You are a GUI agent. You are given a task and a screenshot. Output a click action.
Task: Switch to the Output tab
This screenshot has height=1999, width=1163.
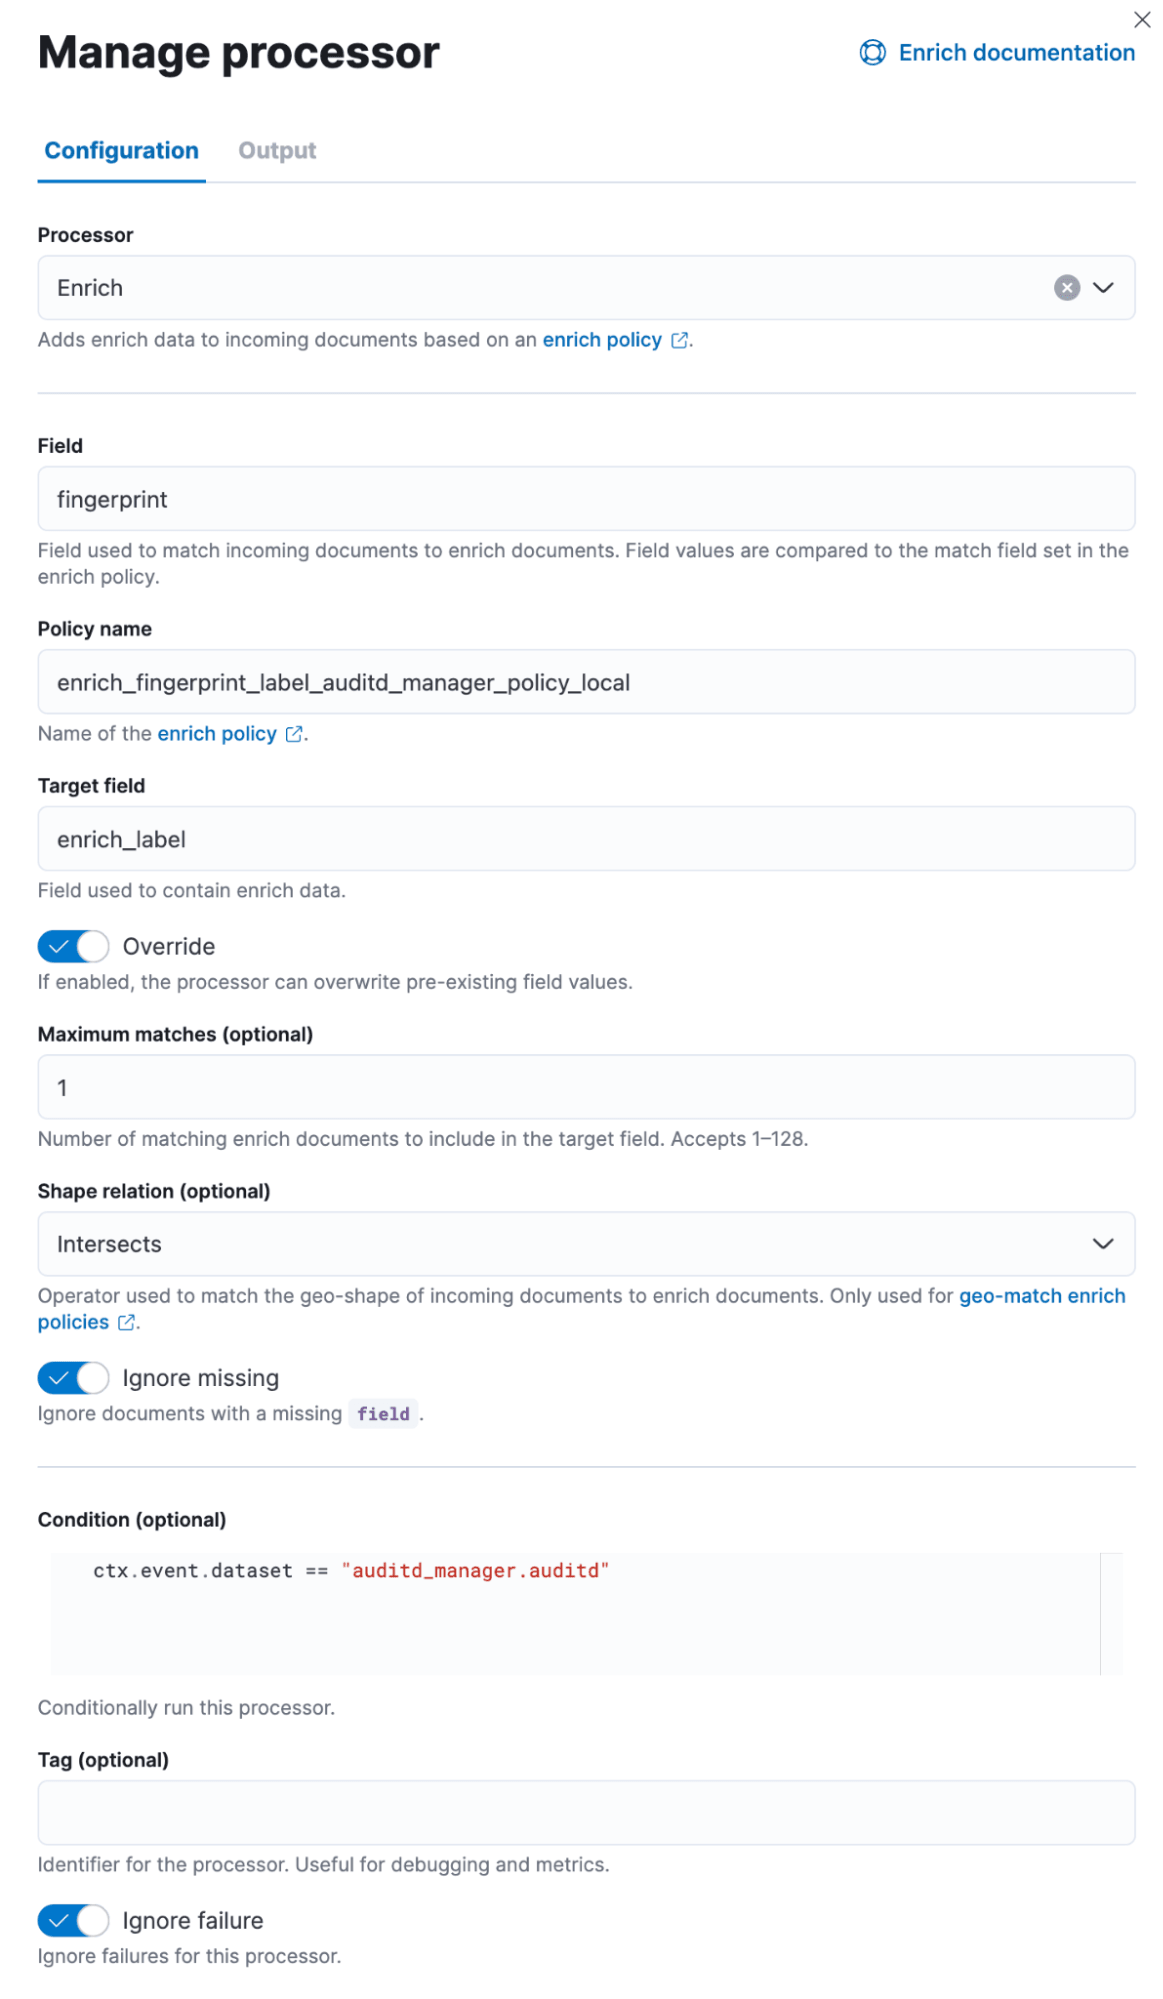tap(277, 151)
